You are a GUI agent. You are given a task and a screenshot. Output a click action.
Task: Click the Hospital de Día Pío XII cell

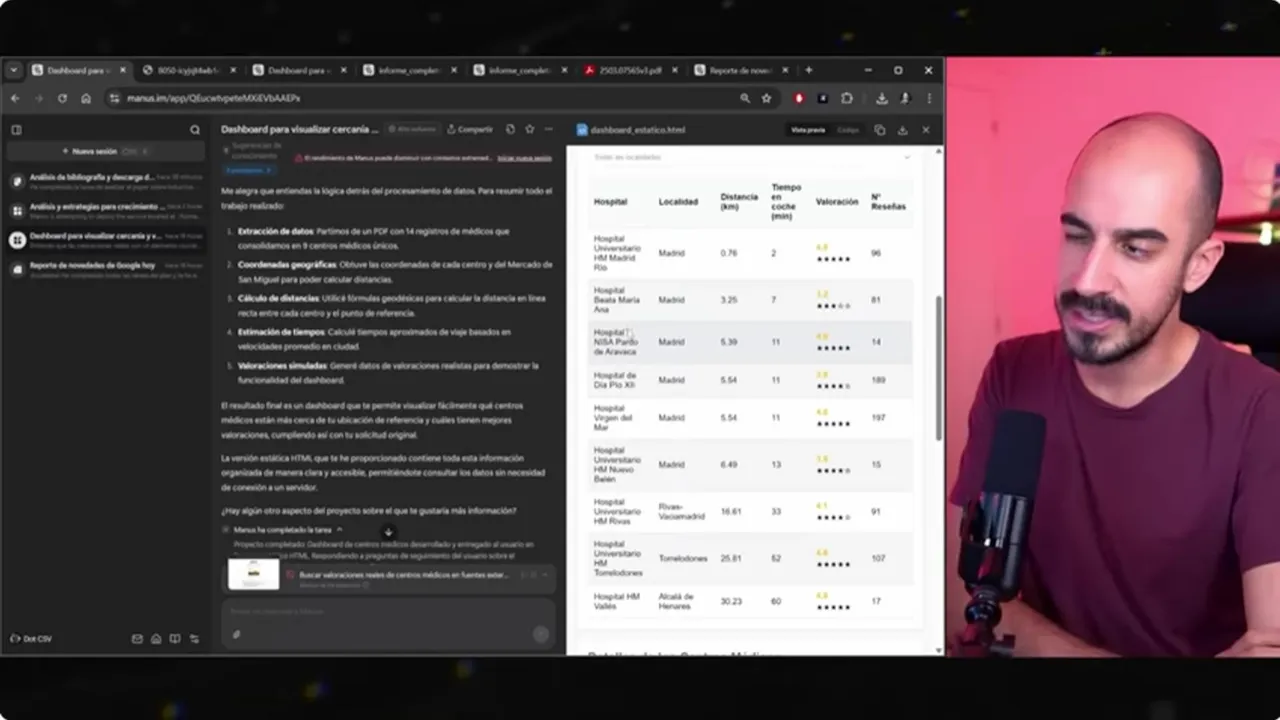click(615, 380)
